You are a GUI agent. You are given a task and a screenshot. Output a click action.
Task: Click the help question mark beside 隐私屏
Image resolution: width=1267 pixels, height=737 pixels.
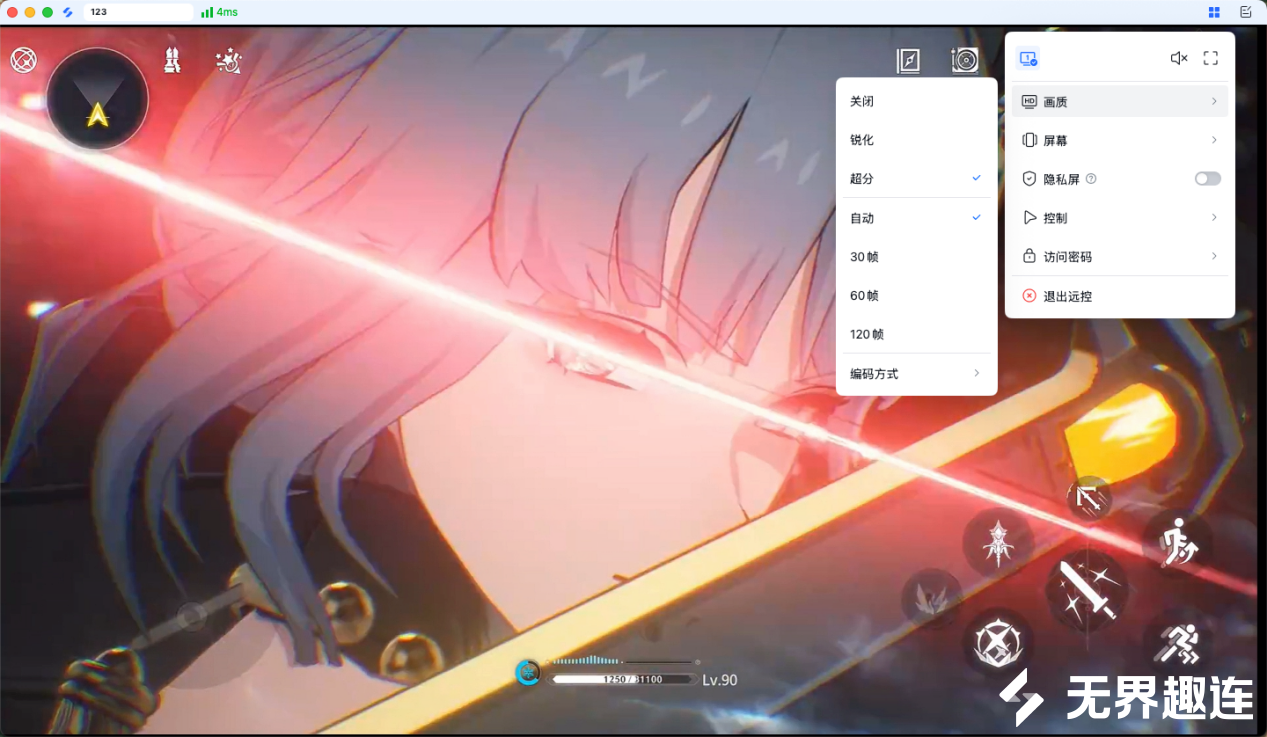pyautogui.click(x=1091, y=179)
